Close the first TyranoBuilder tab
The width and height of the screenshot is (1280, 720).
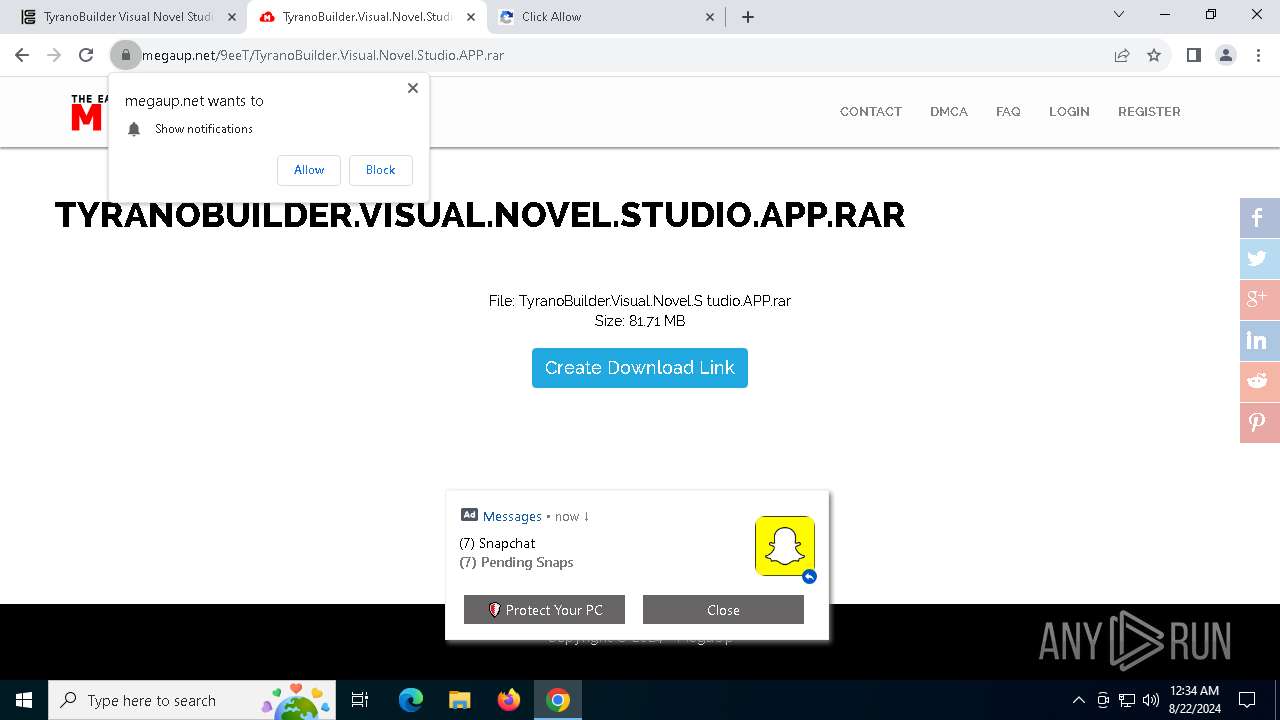(232, 17)
